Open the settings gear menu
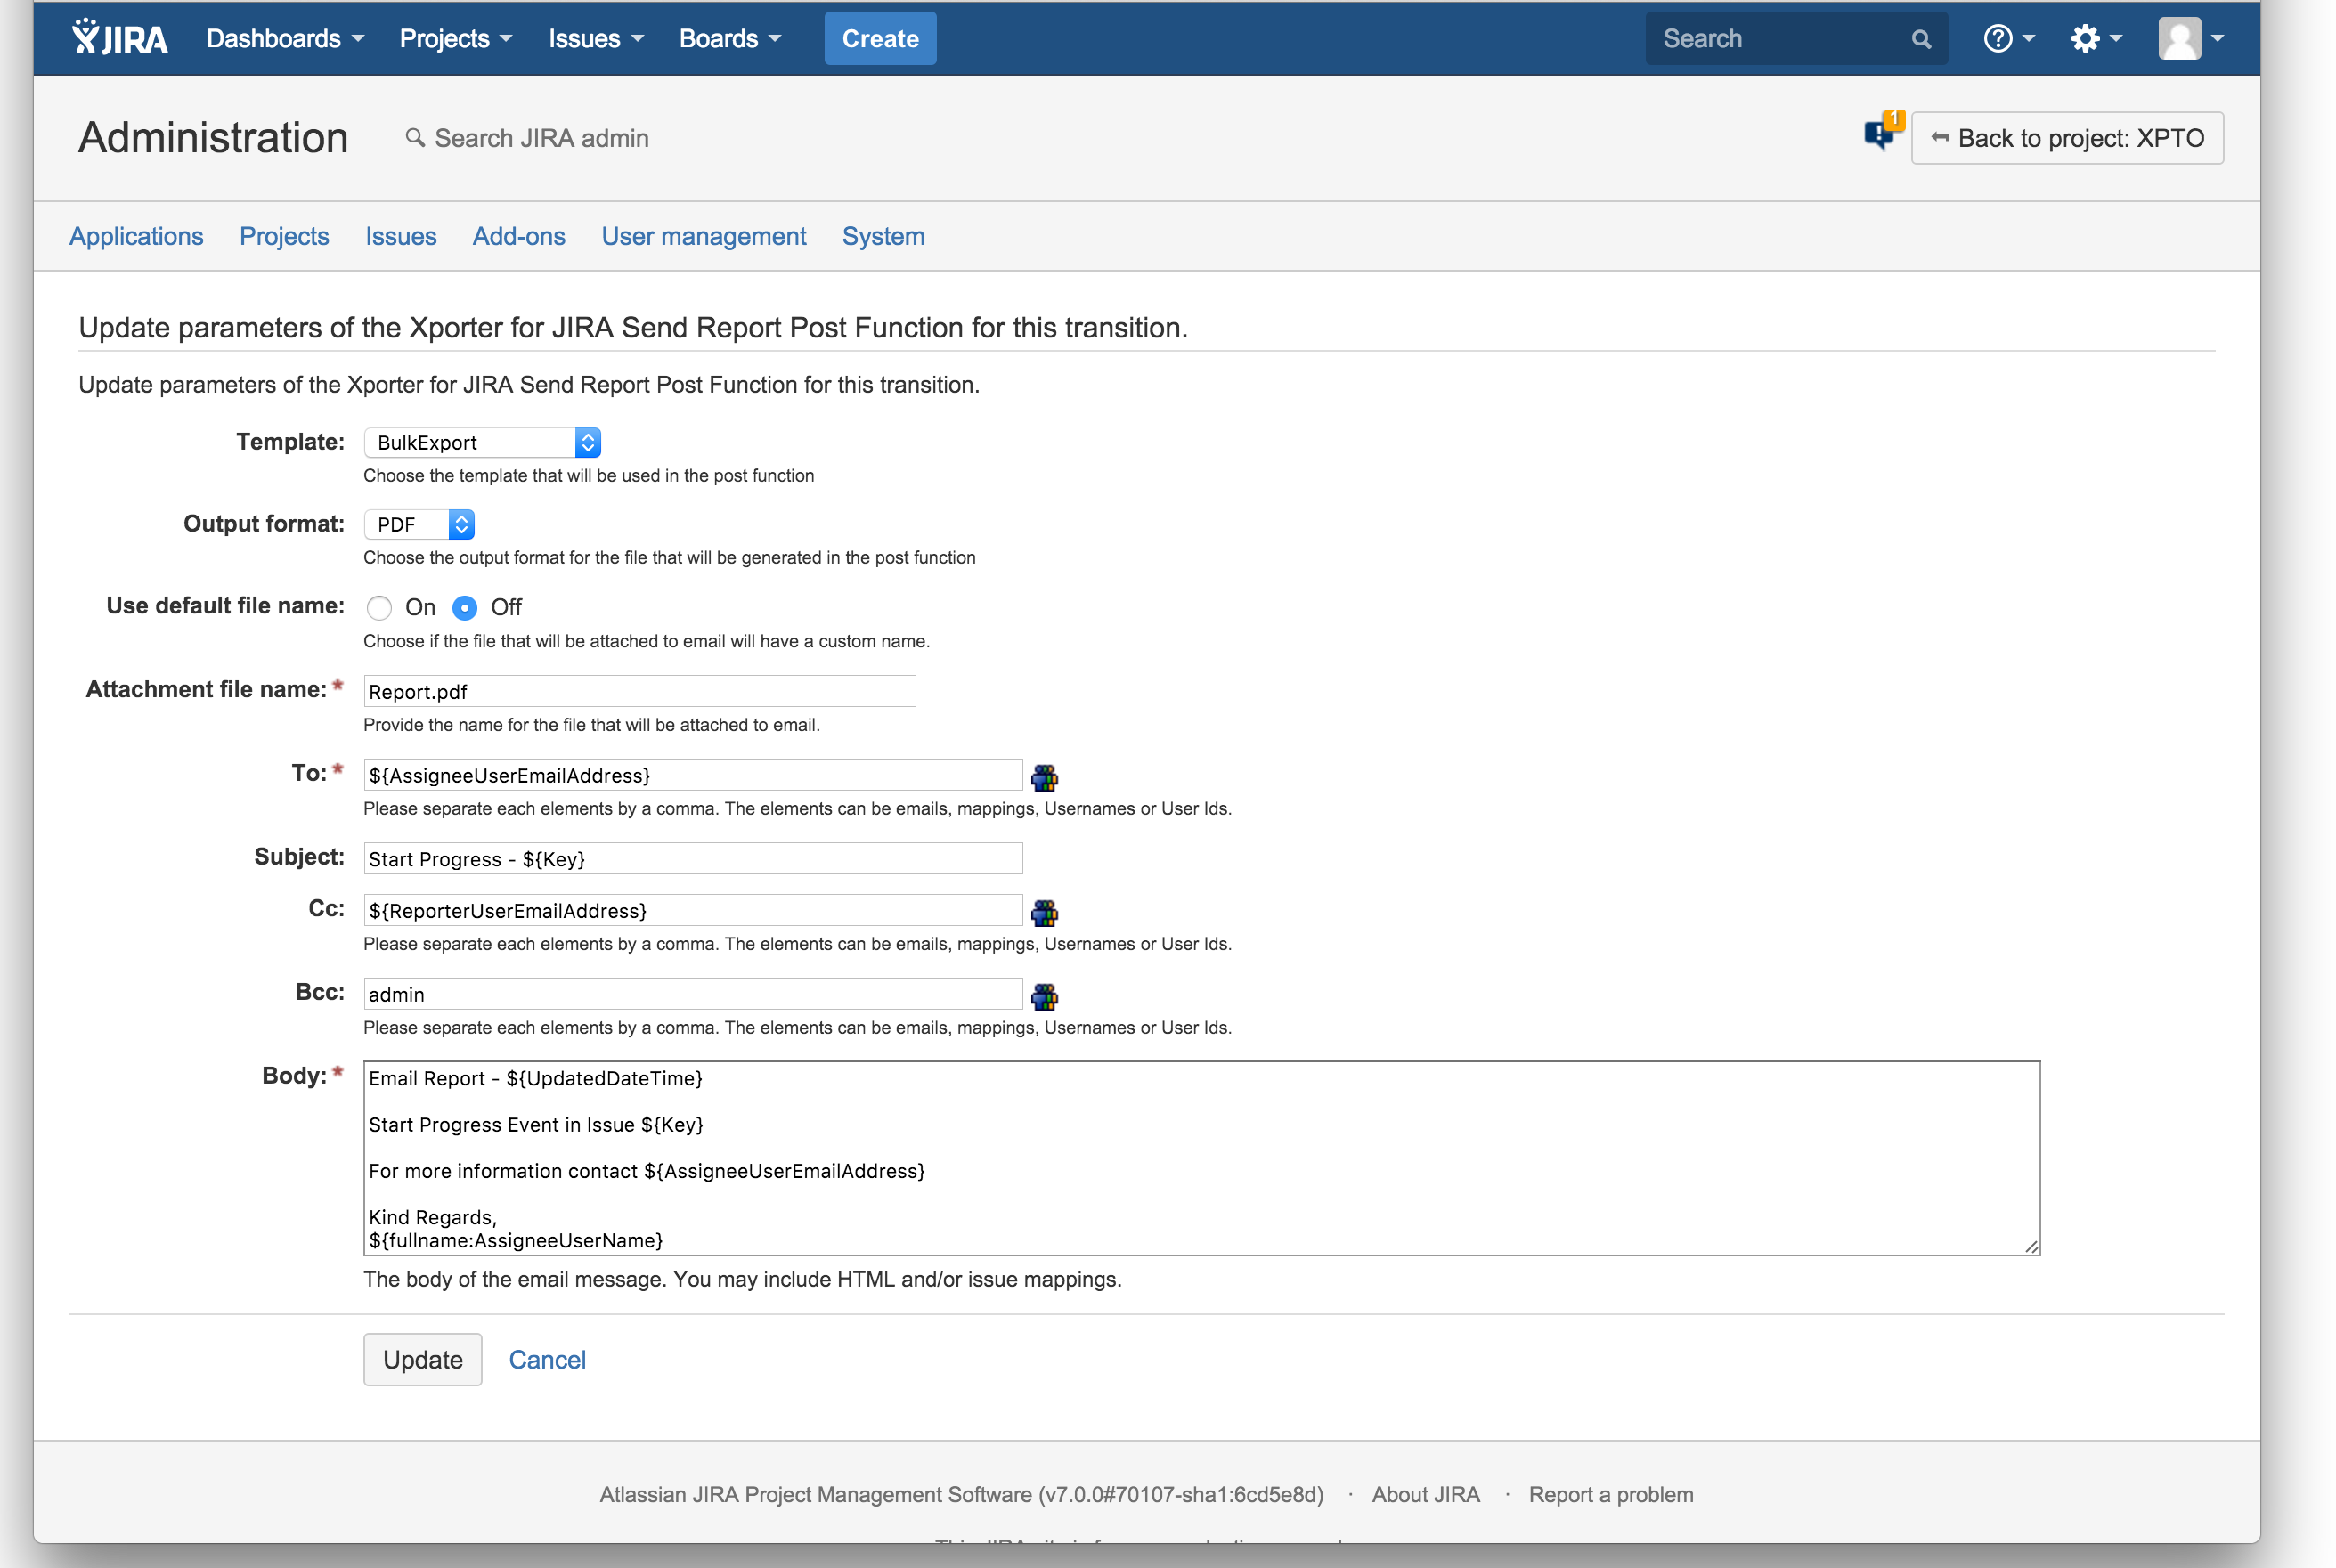Image resolution: width=2336 pixels, height=1568 pixels. (x=2094, y=38)
